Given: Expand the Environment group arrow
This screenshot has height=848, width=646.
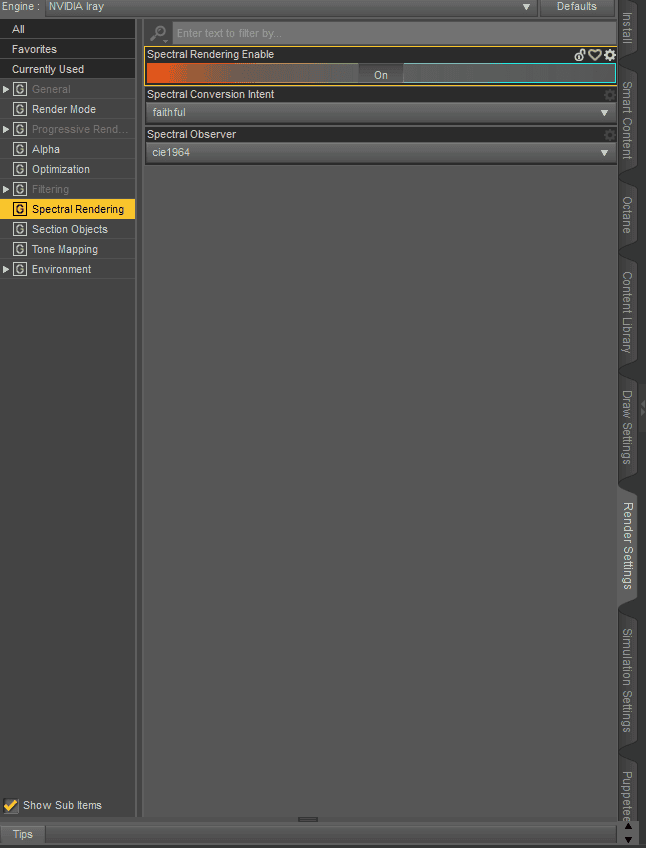Looking at the screenshot, I should [6, 269].
